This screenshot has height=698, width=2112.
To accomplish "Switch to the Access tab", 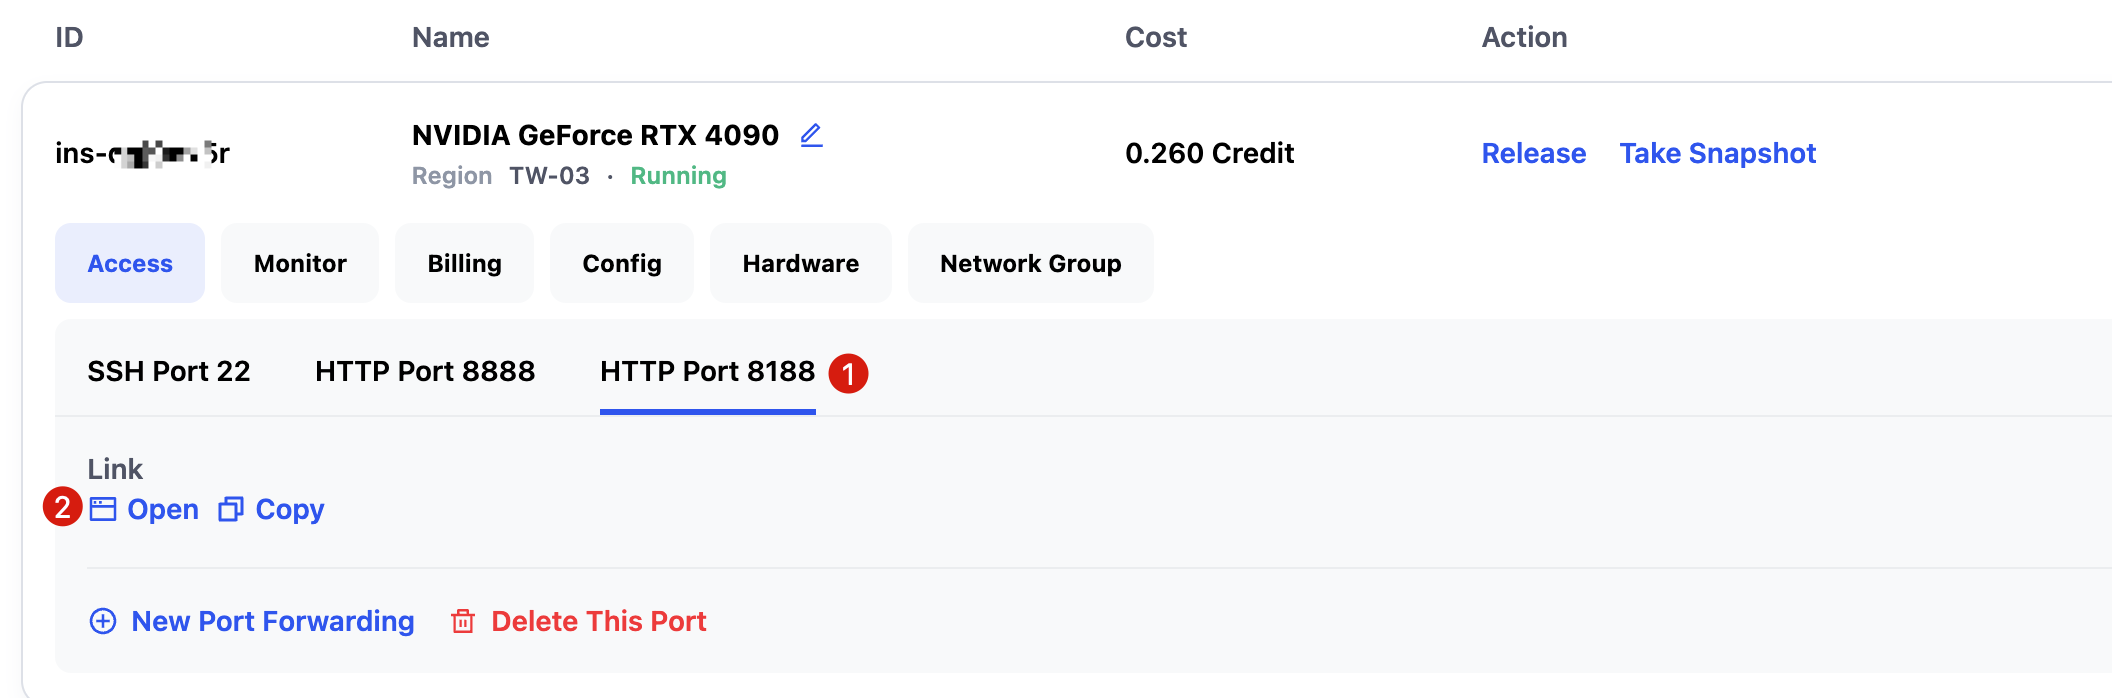I will coord(130,263).
